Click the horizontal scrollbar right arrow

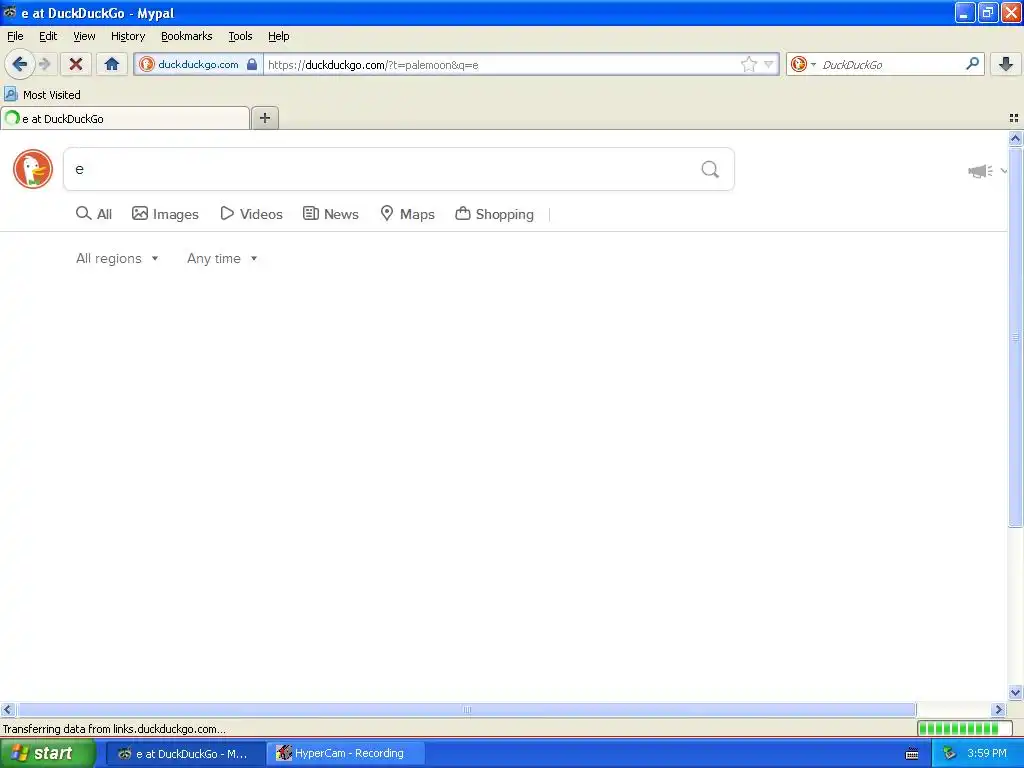998,709
